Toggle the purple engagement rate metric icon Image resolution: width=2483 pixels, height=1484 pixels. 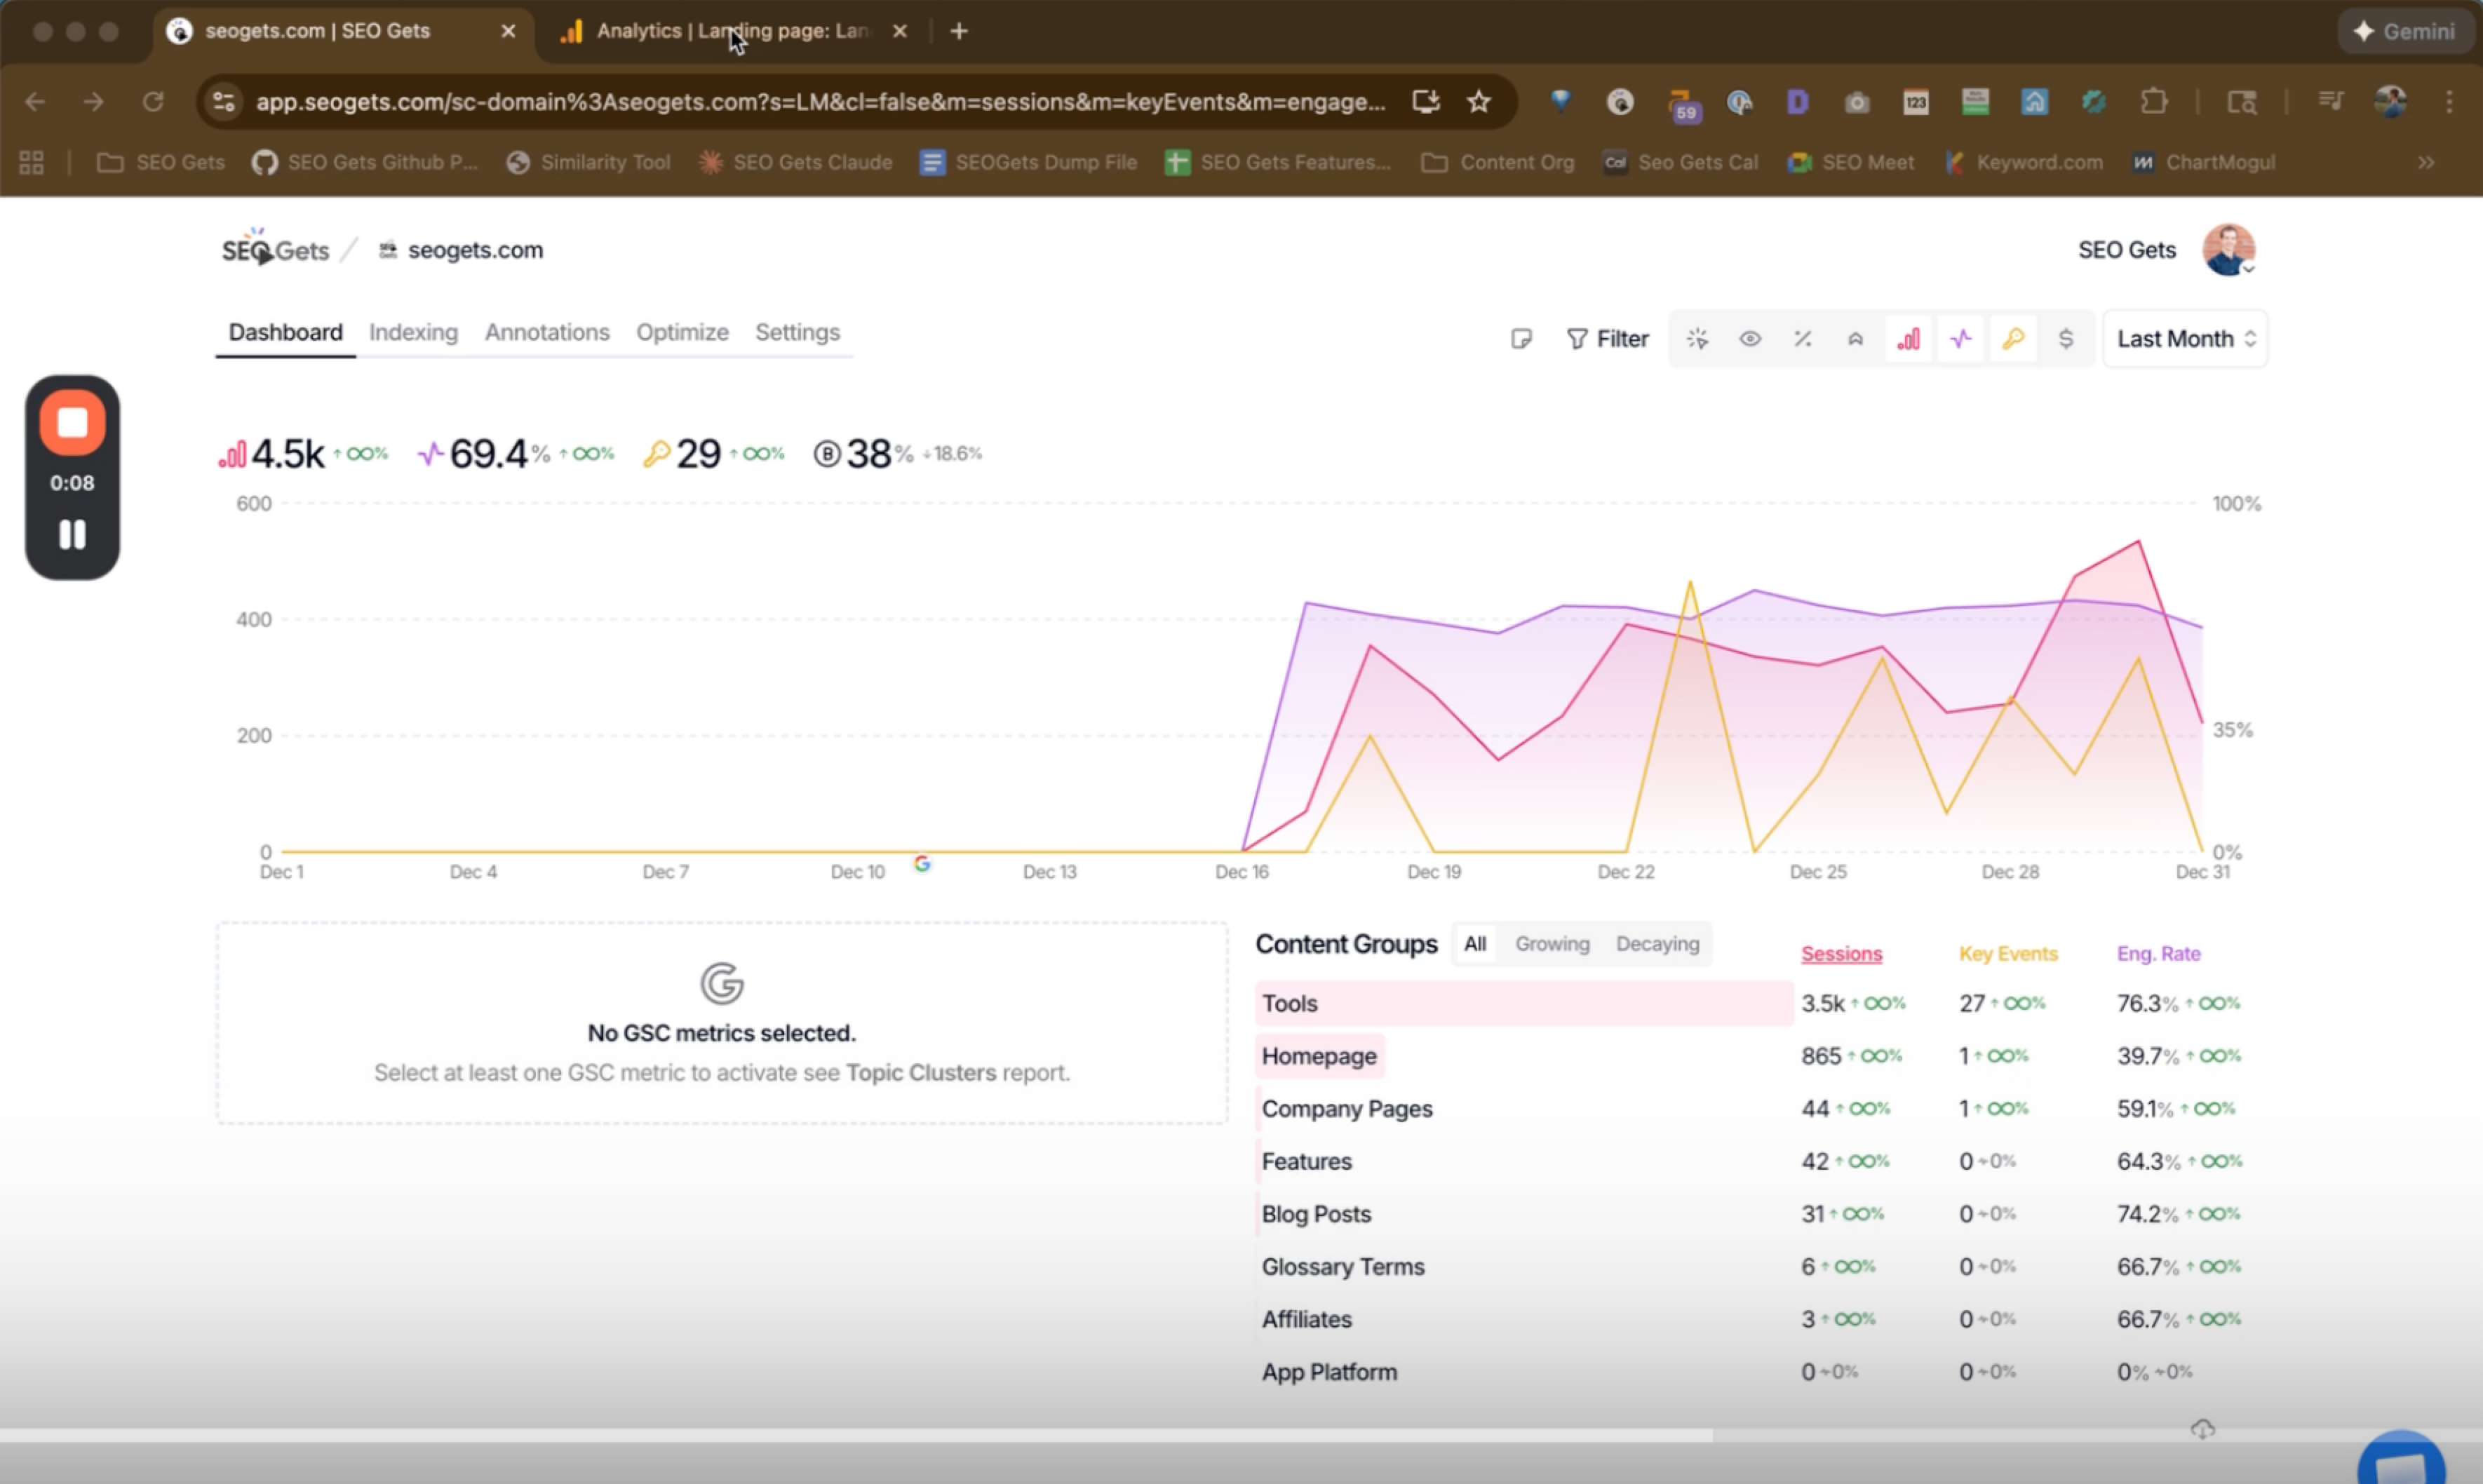[1961, 338]
